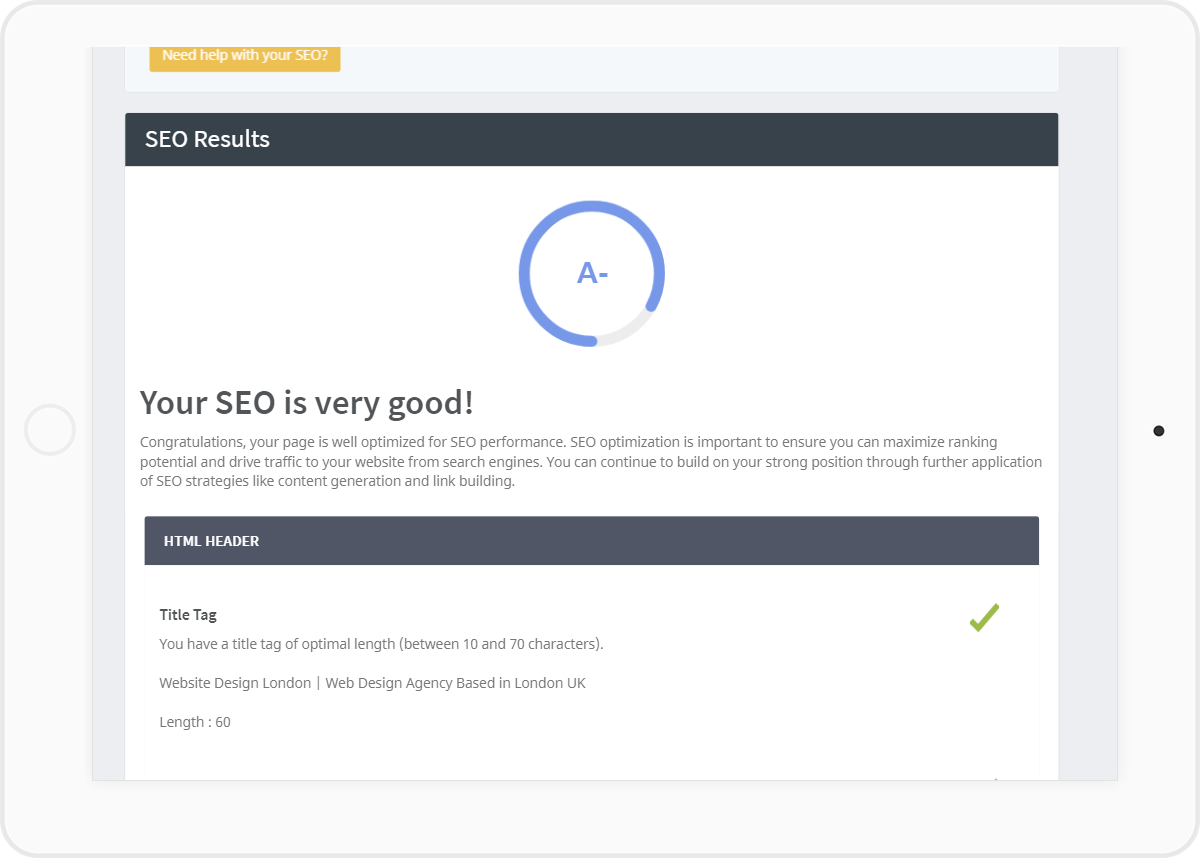Click the 'Need help with your SEO?' button
Image resolution: width=1200 pixels, height=858 pixels.
click(x=245, y=57)
